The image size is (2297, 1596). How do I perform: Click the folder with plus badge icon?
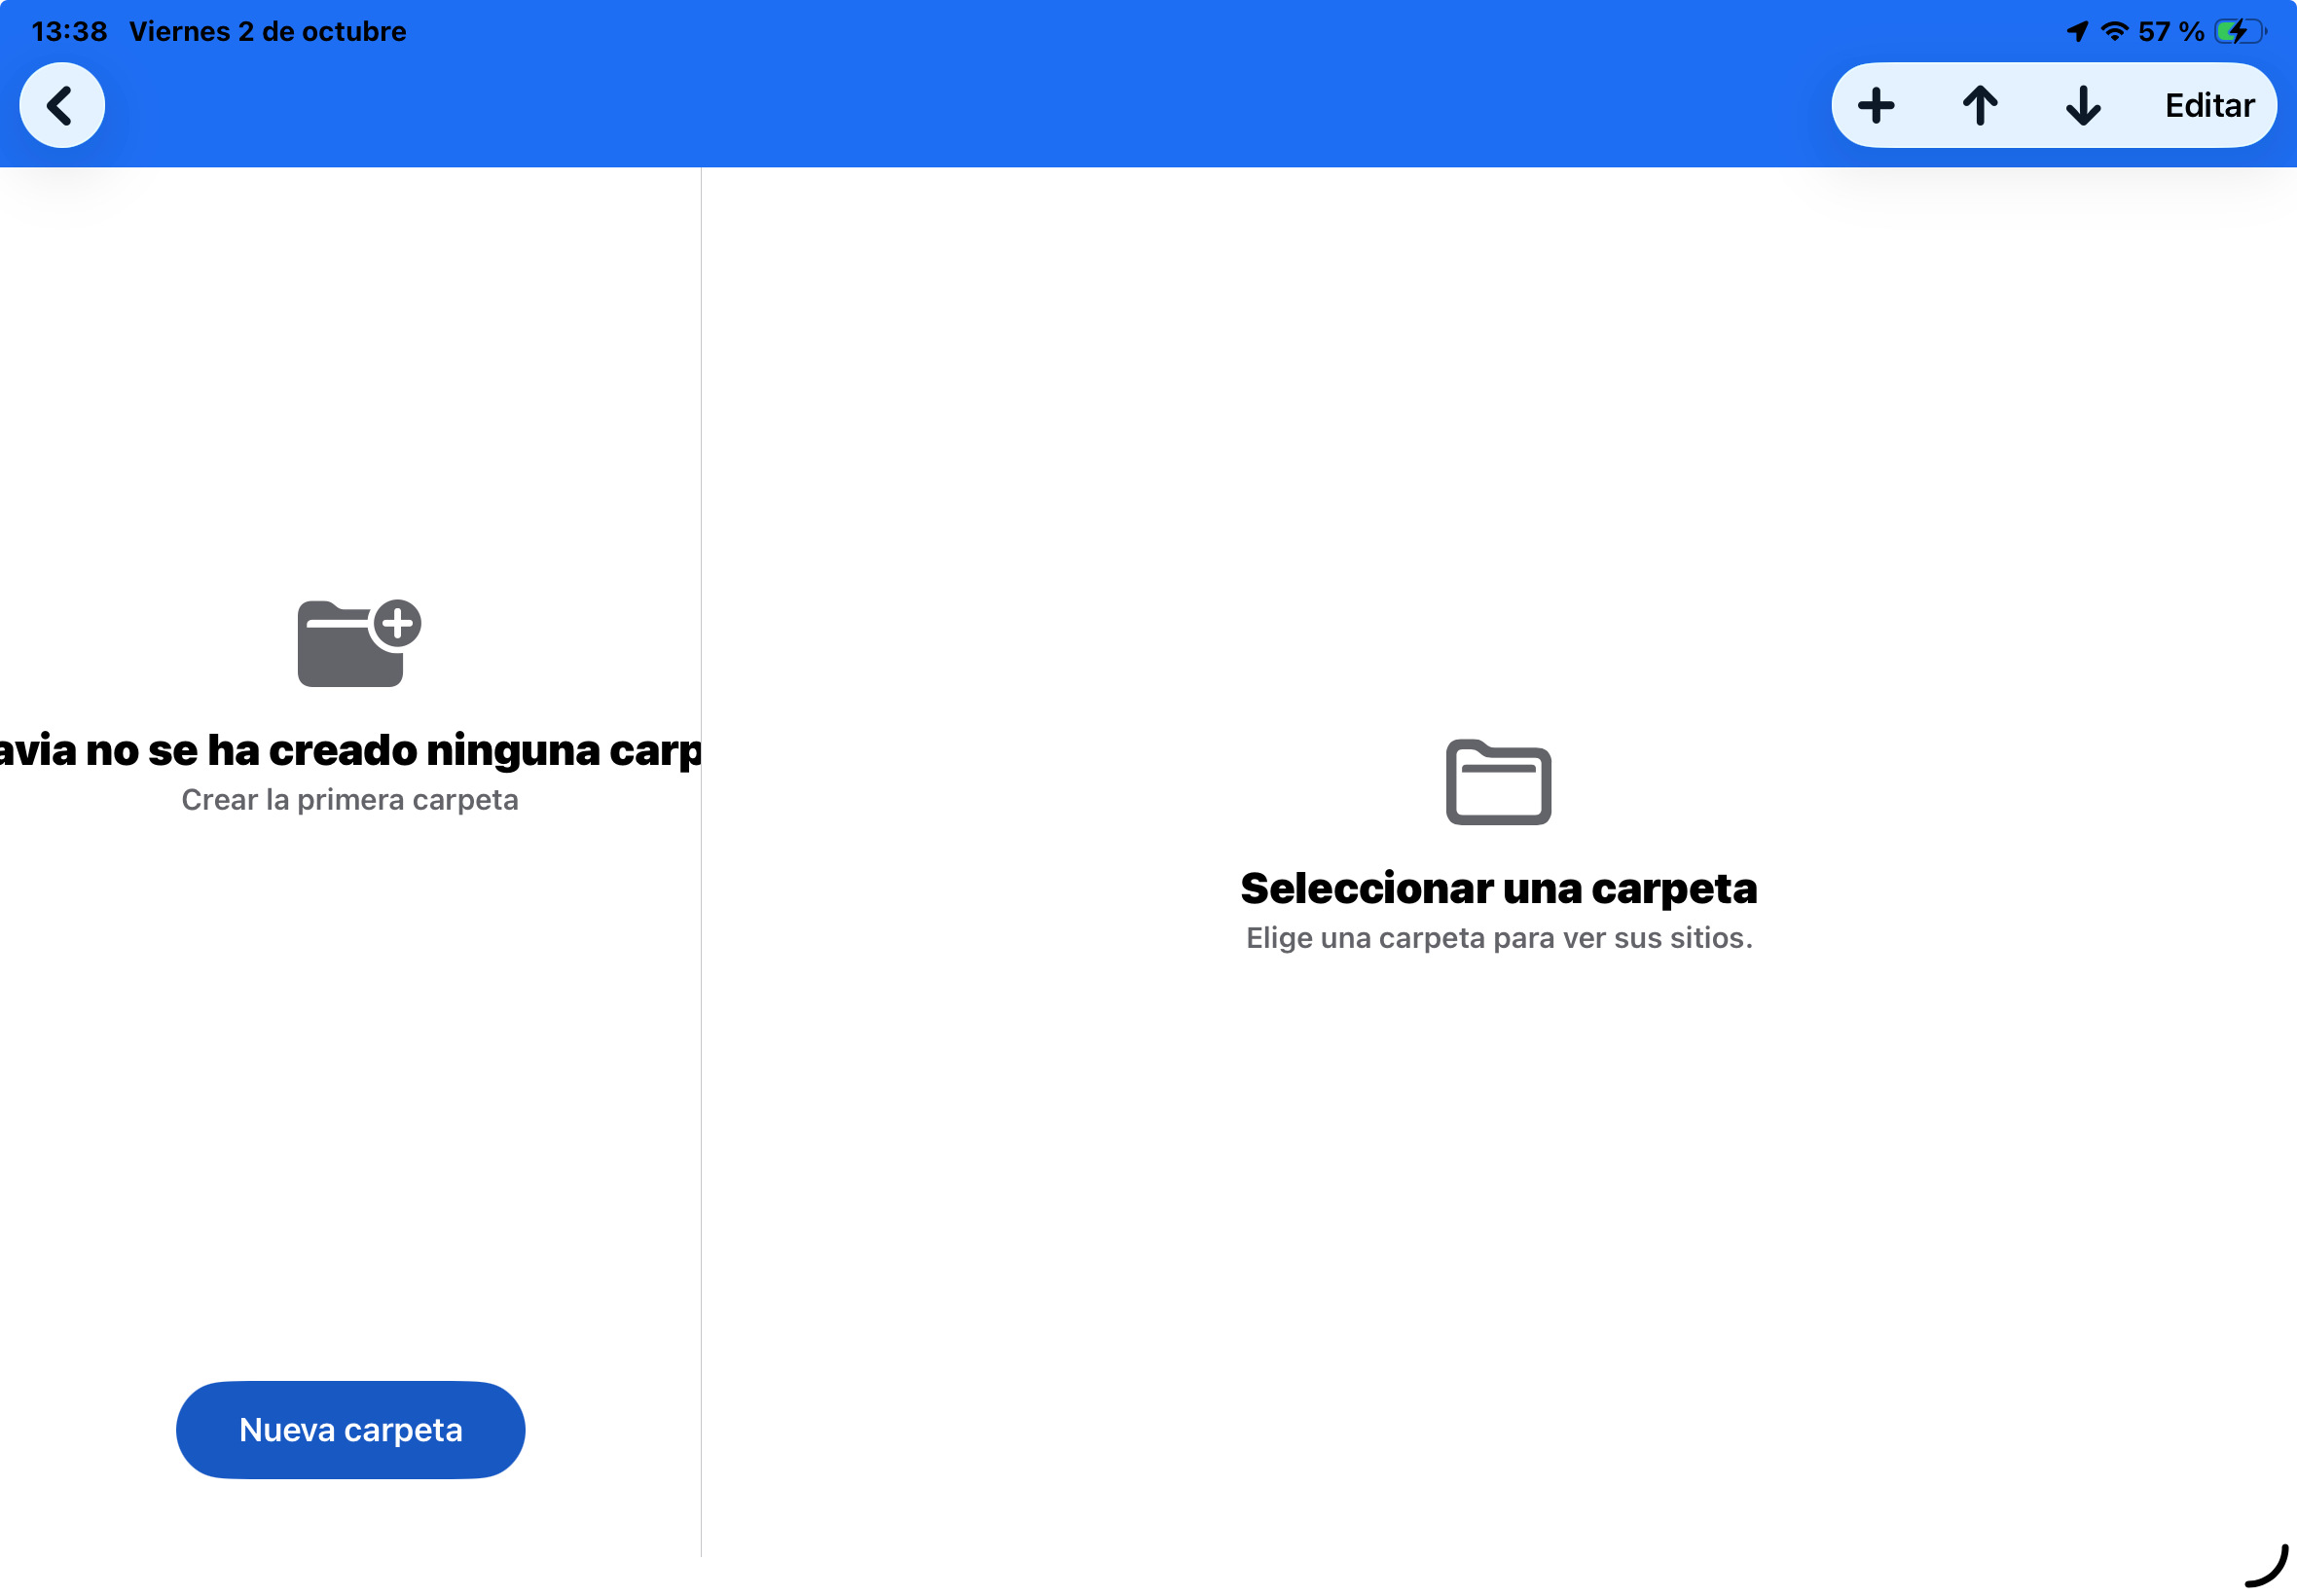[x=359, y=643]
